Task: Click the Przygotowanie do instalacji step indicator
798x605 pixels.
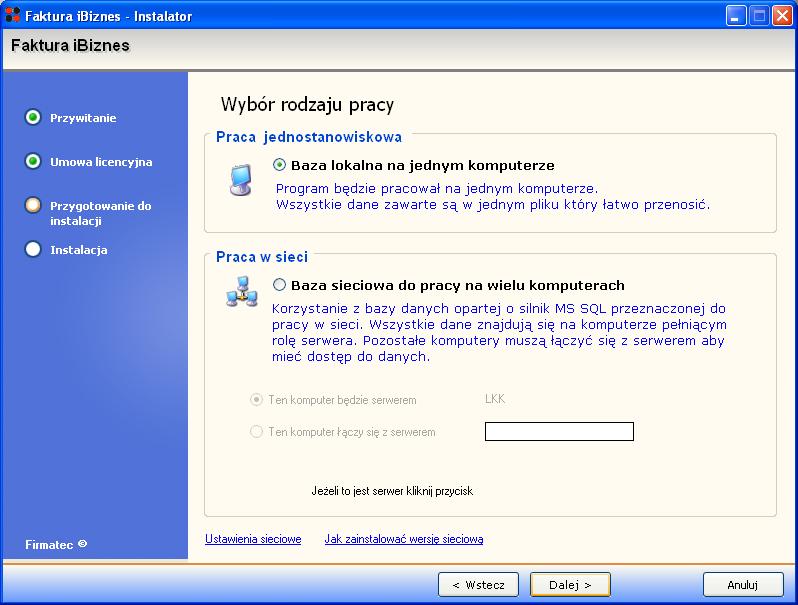Action: pos(33,205)
